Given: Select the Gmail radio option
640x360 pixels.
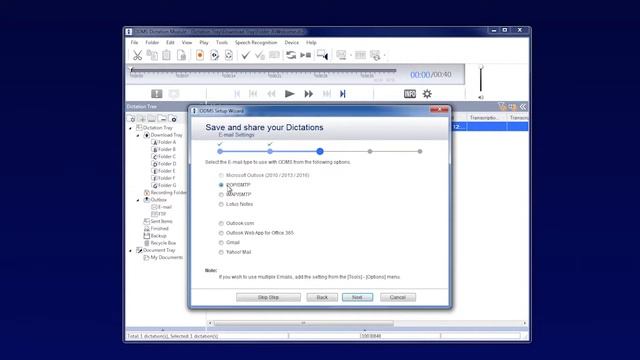Looking at the screenshot, I should pyautogui.click(x=221, y=242).
